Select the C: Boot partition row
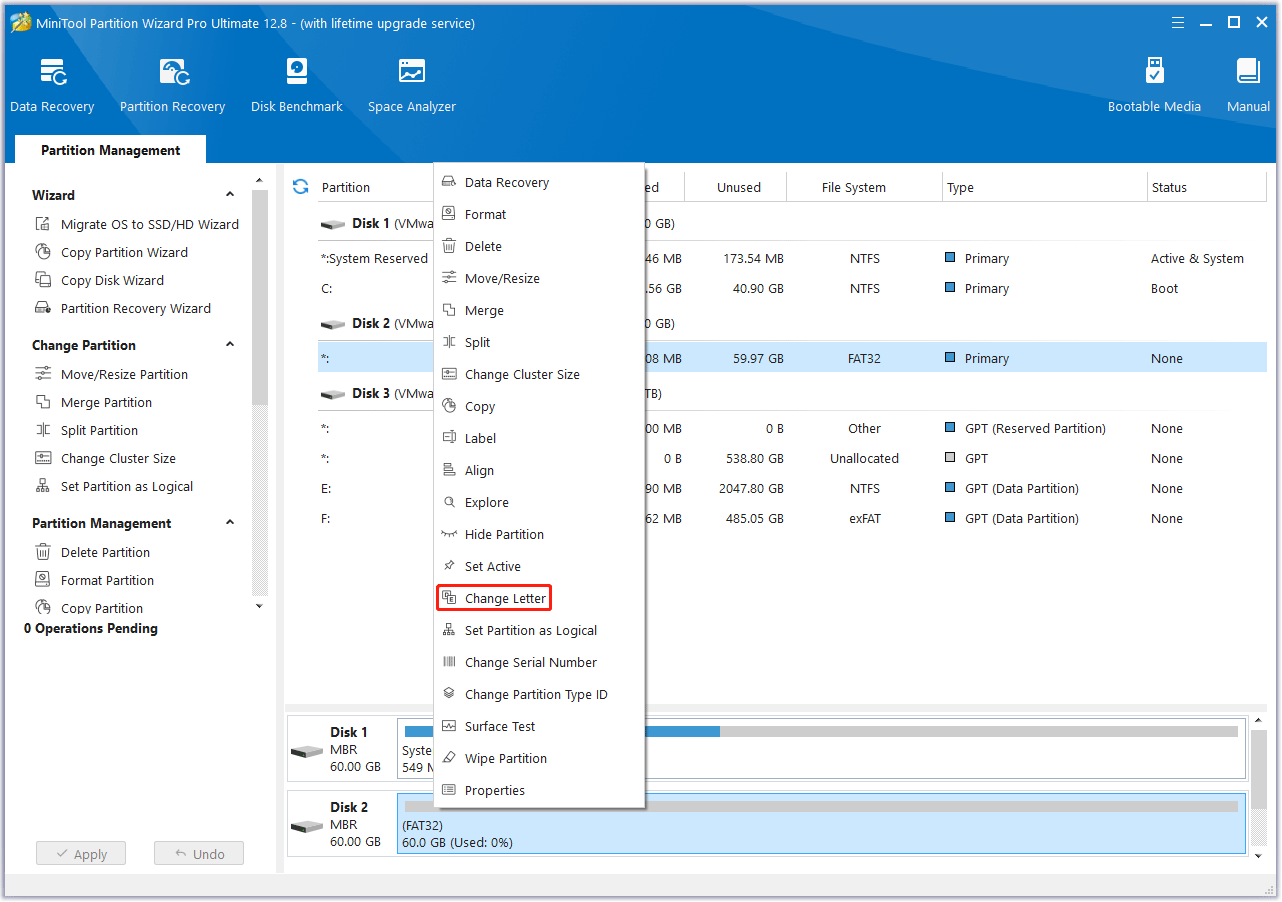This screenshot has height=902, width=1282. click(x=792, y=288)
